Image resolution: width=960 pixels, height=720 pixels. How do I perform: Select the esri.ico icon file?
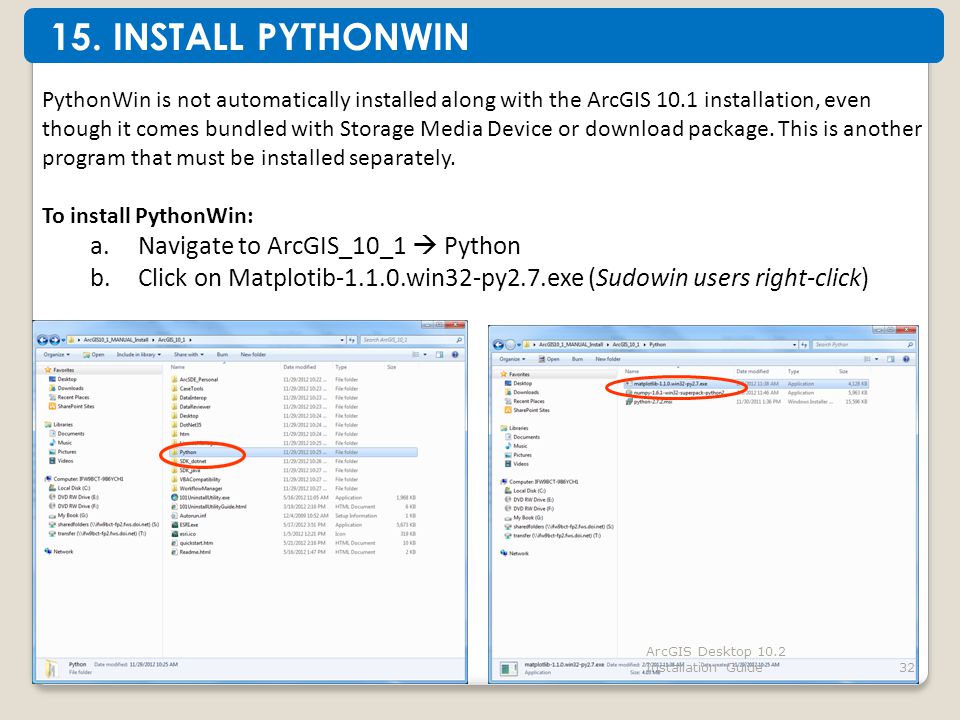click(184, 534)
